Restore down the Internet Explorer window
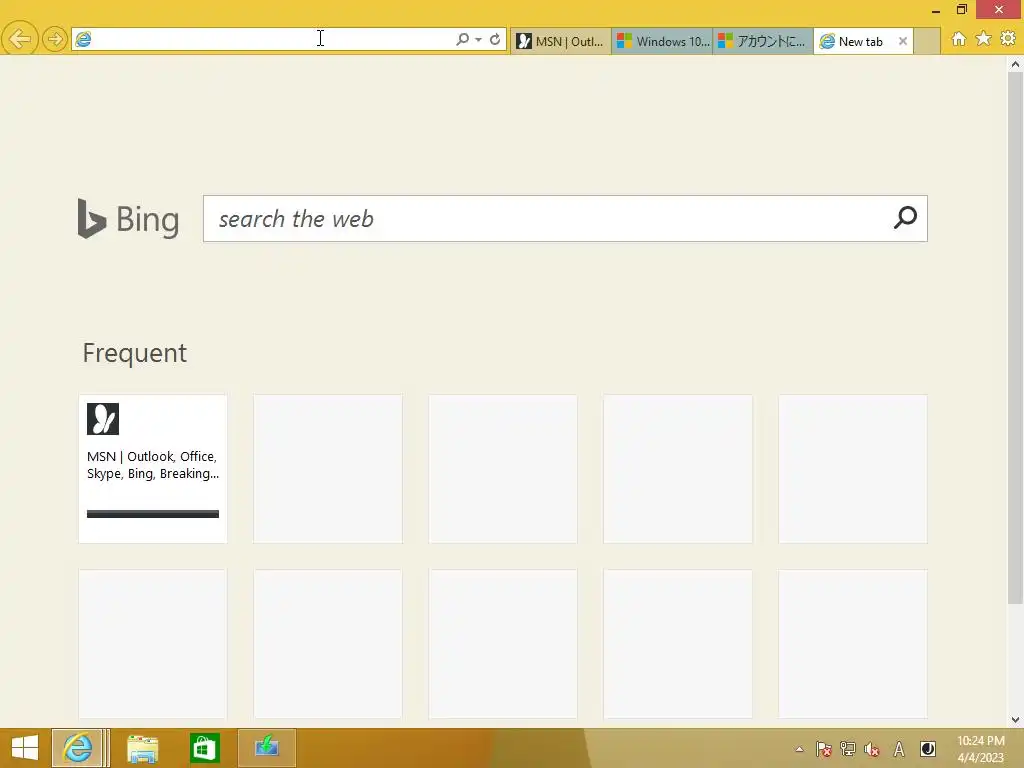This screenshot has width=1024, height=768. coord(962,9)
